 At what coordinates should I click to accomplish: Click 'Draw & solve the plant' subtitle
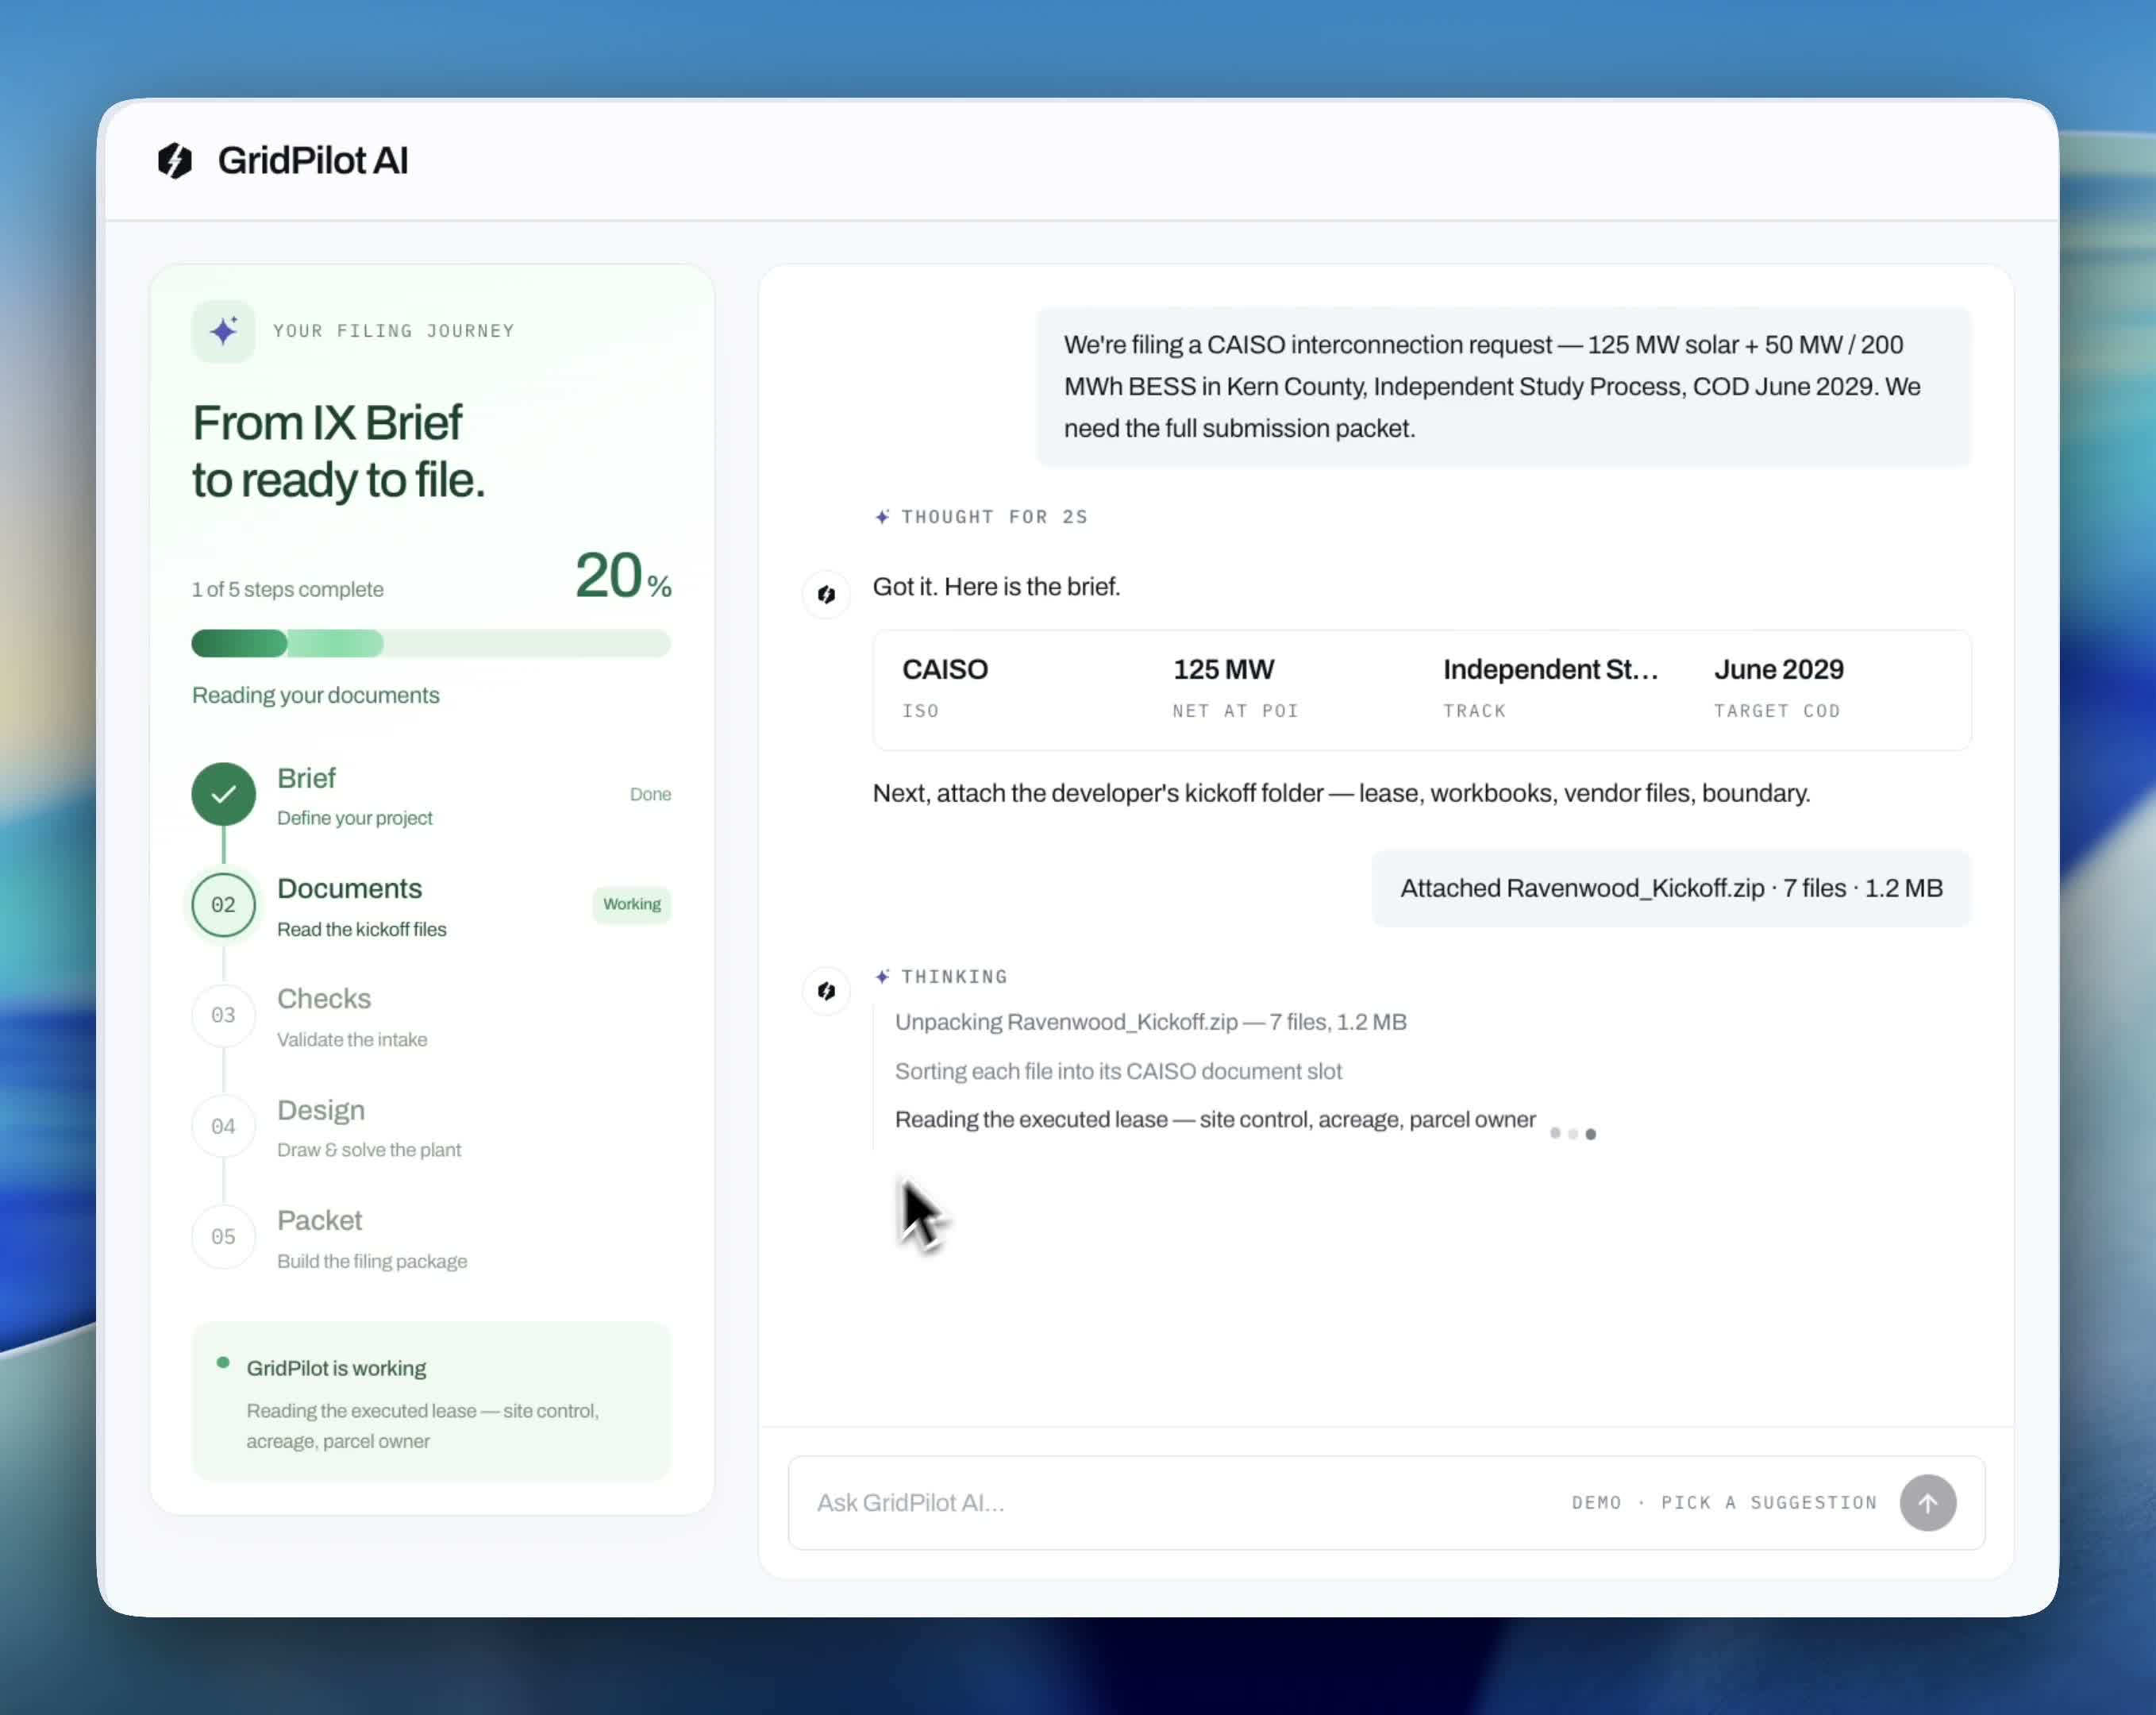(x=368, y=1150)
